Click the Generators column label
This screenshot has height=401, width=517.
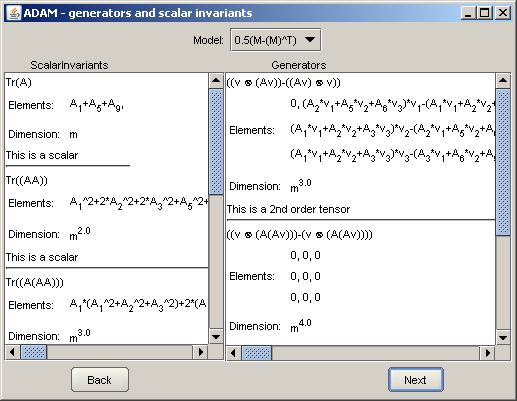coord(299,65)
